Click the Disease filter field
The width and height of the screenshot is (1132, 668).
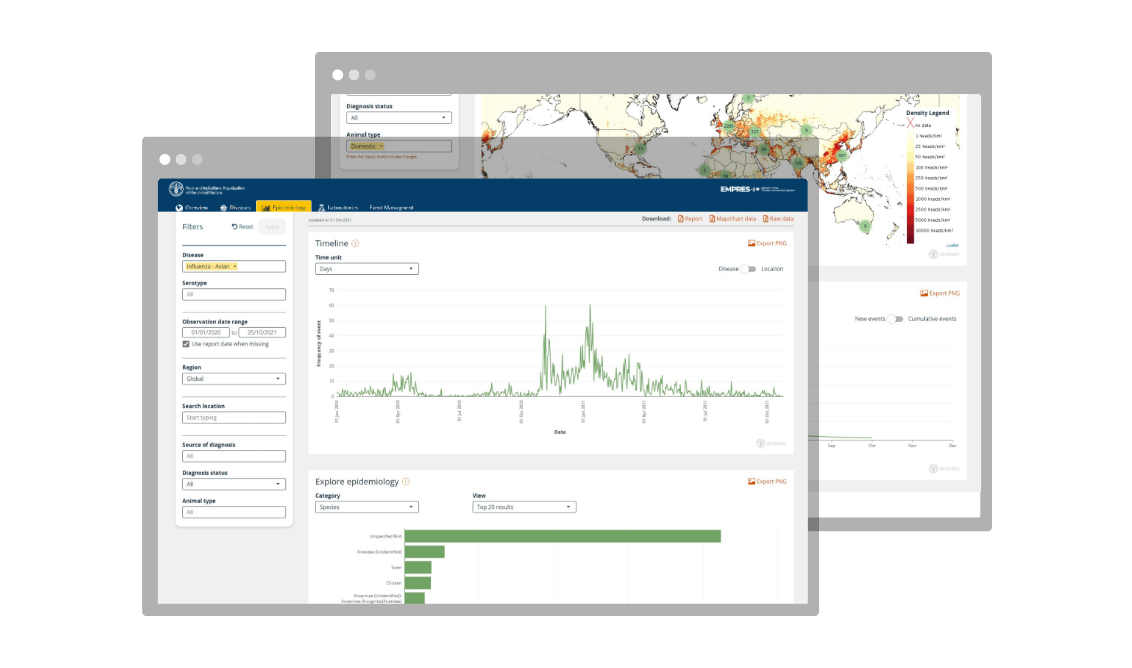coord(234,266)
